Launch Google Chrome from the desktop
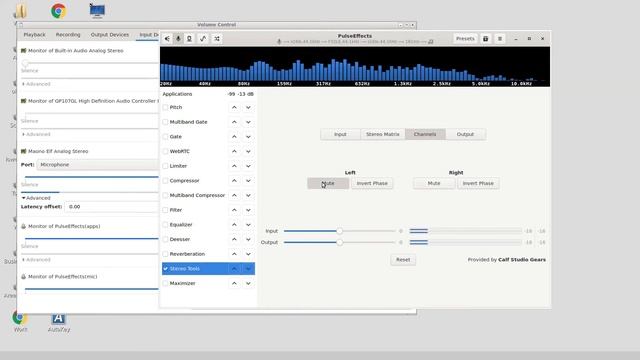Screen dimensions: 640x360 (x=58, y=11)
